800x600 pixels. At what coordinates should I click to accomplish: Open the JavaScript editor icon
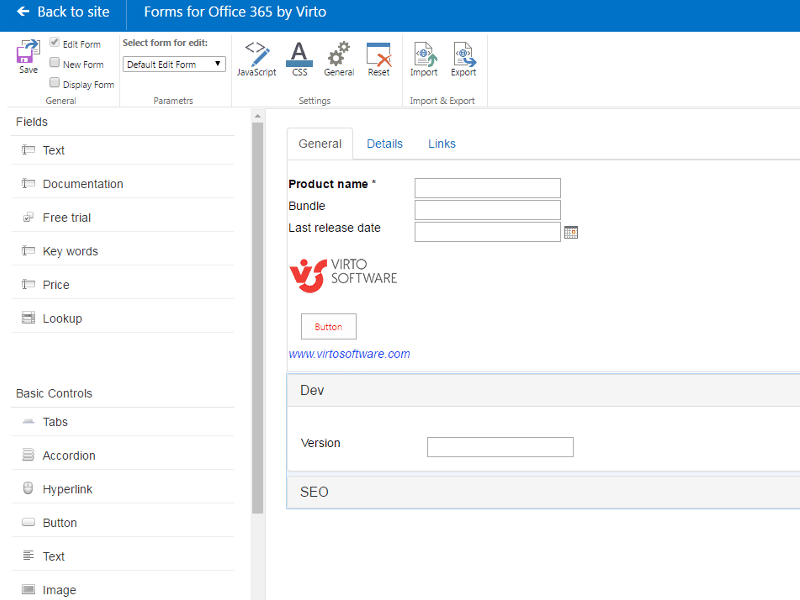tap(256, 58)
